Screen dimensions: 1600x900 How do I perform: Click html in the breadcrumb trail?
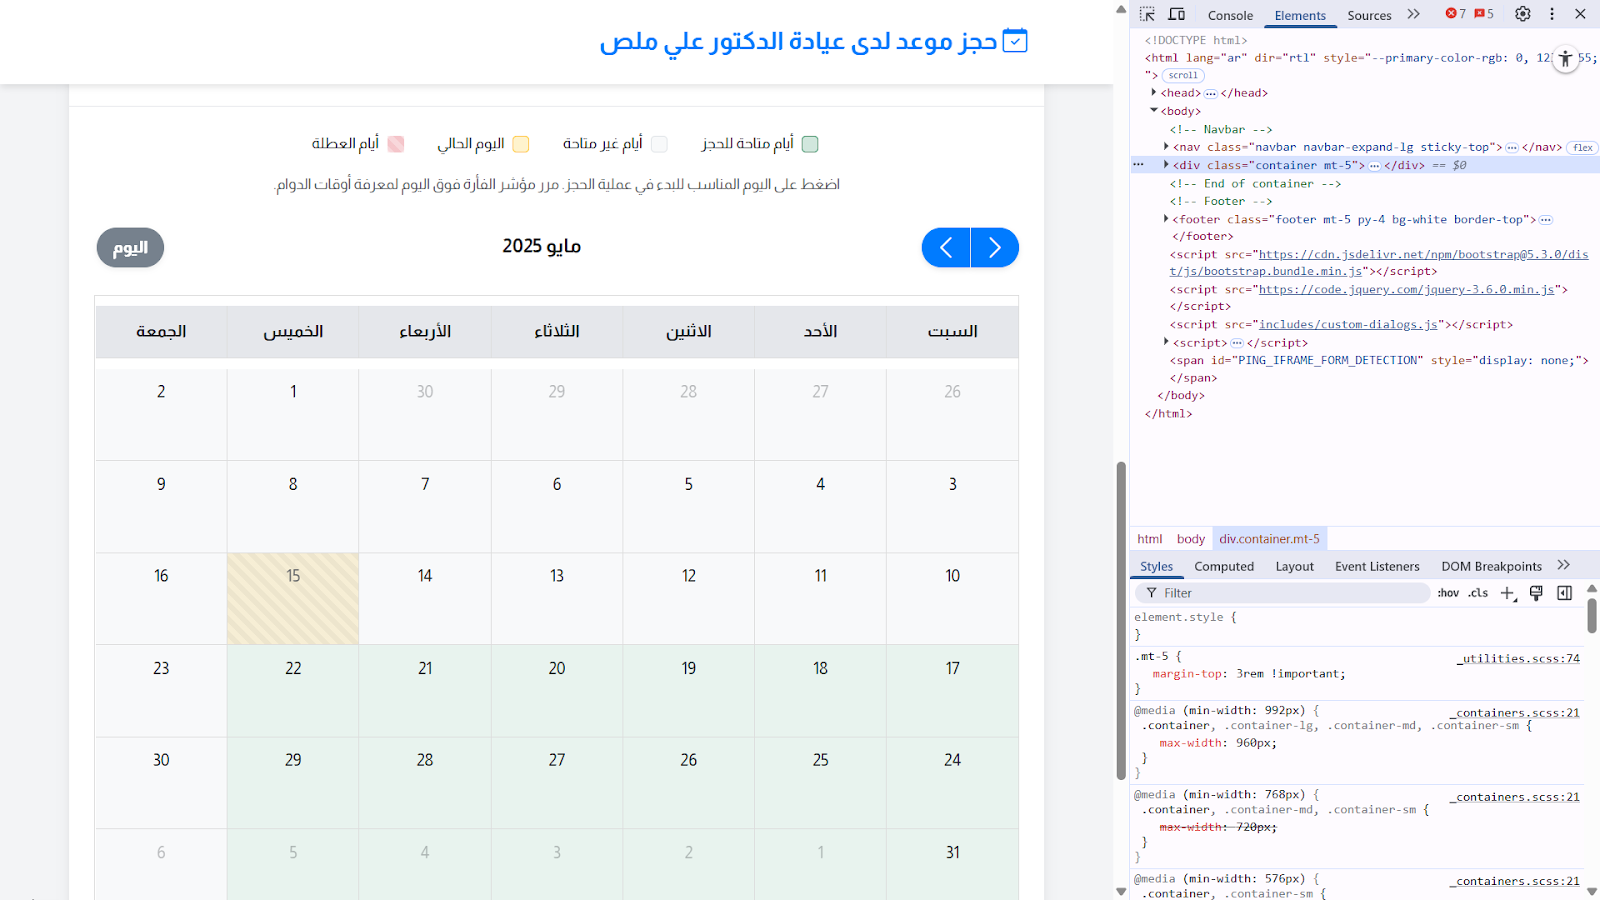(x=1150, y=539)
